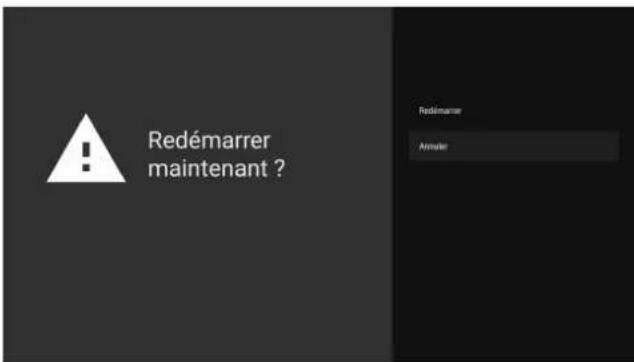The height and width of the screenshot is (362, 634).
Task: Click the warning triangle icon
Action: (86, 148)
